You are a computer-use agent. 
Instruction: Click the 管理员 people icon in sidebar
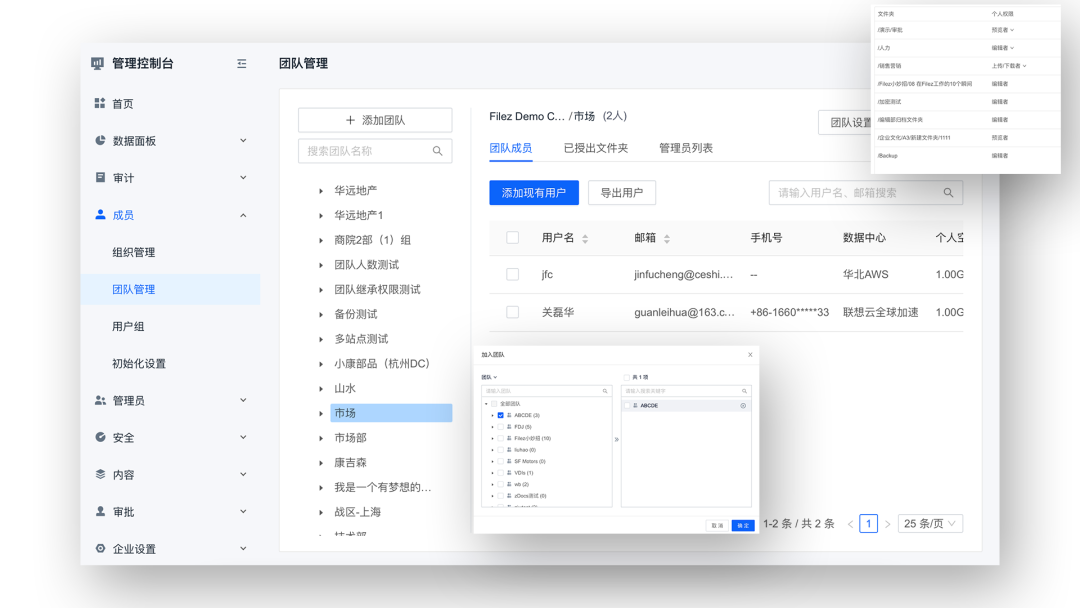(x=100, y=400)
